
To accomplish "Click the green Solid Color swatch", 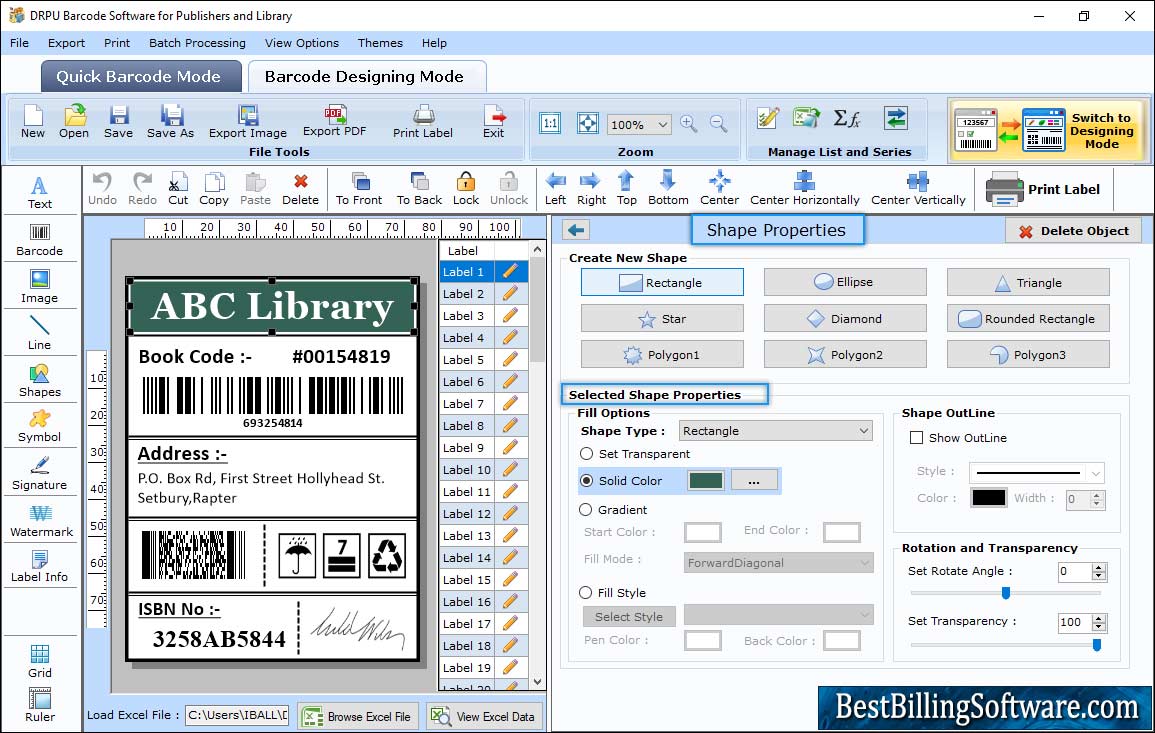I will 706,480.
